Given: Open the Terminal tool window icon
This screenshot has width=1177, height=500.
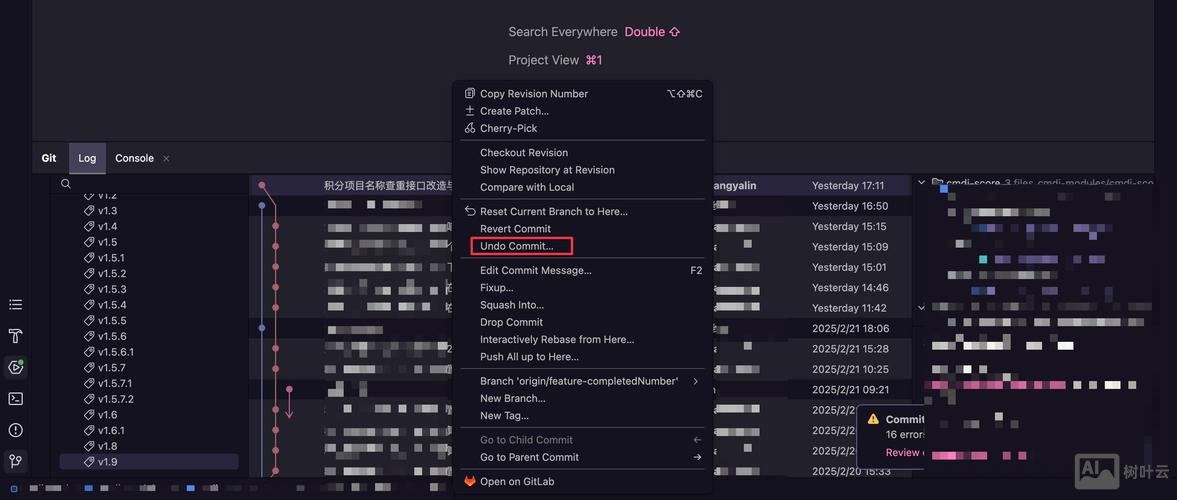Looking at the screenshot, I should (15, 399).
